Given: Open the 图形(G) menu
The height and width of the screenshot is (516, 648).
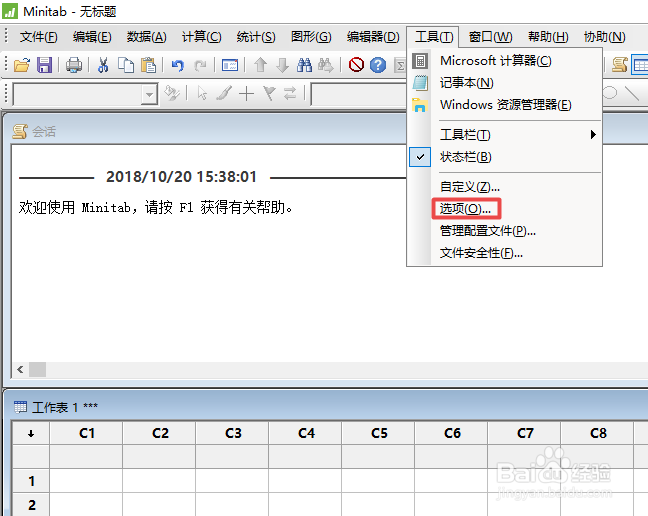Looking at the screenshot, I should tap(311, 37).
